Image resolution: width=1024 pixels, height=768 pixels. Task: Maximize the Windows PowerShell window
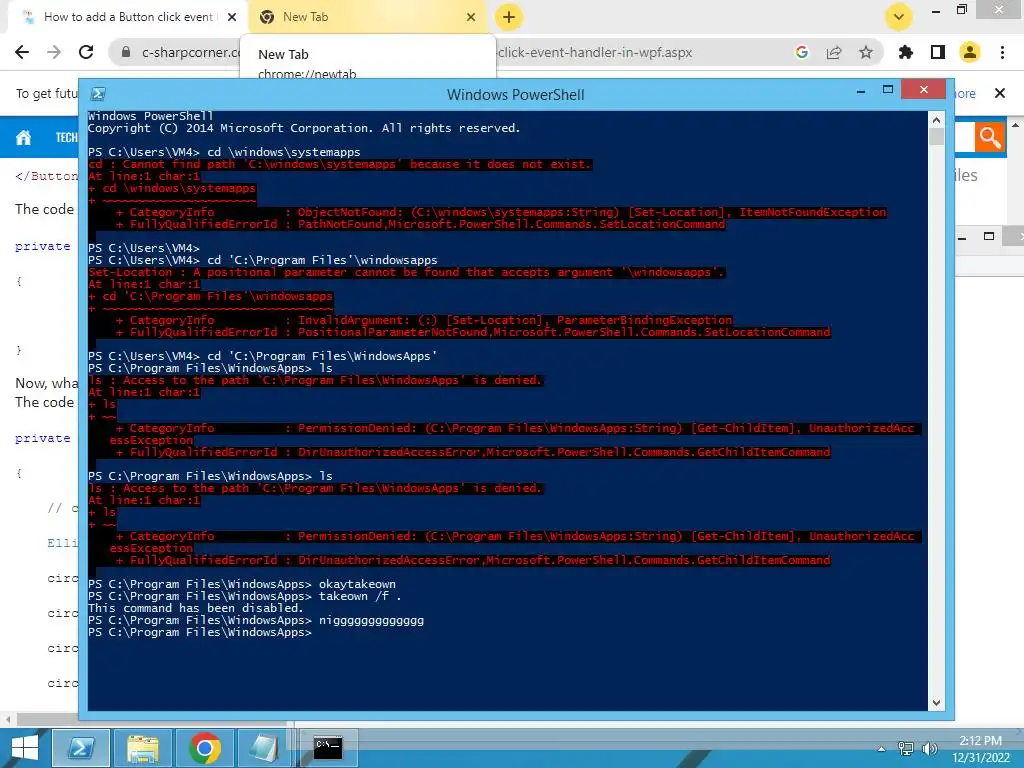tap(888, 89)
